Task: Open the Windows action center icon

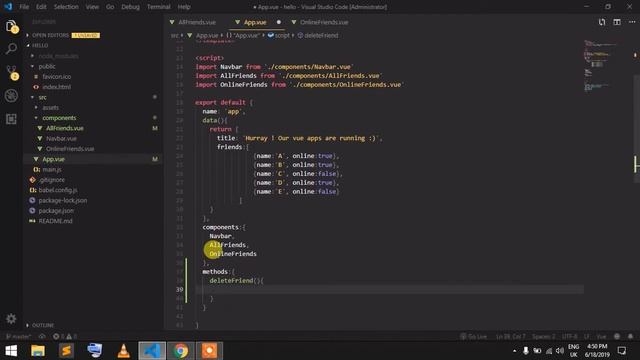Action: (x=622, y=351)
